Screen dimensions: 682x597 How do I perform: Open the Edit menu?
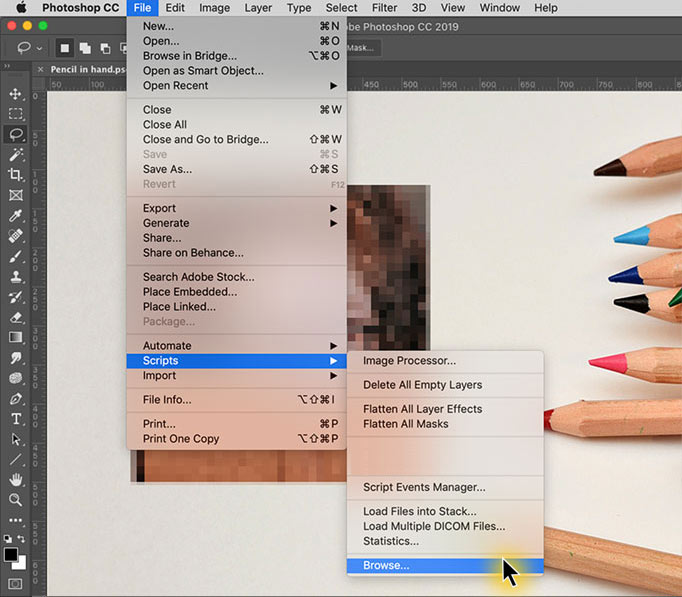[x=175, y=7]
